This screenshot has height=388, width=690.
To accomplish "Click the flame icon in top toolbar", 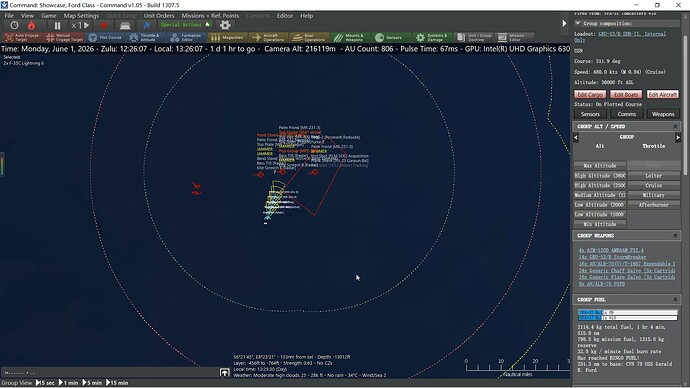I will (x=31, y=26).
